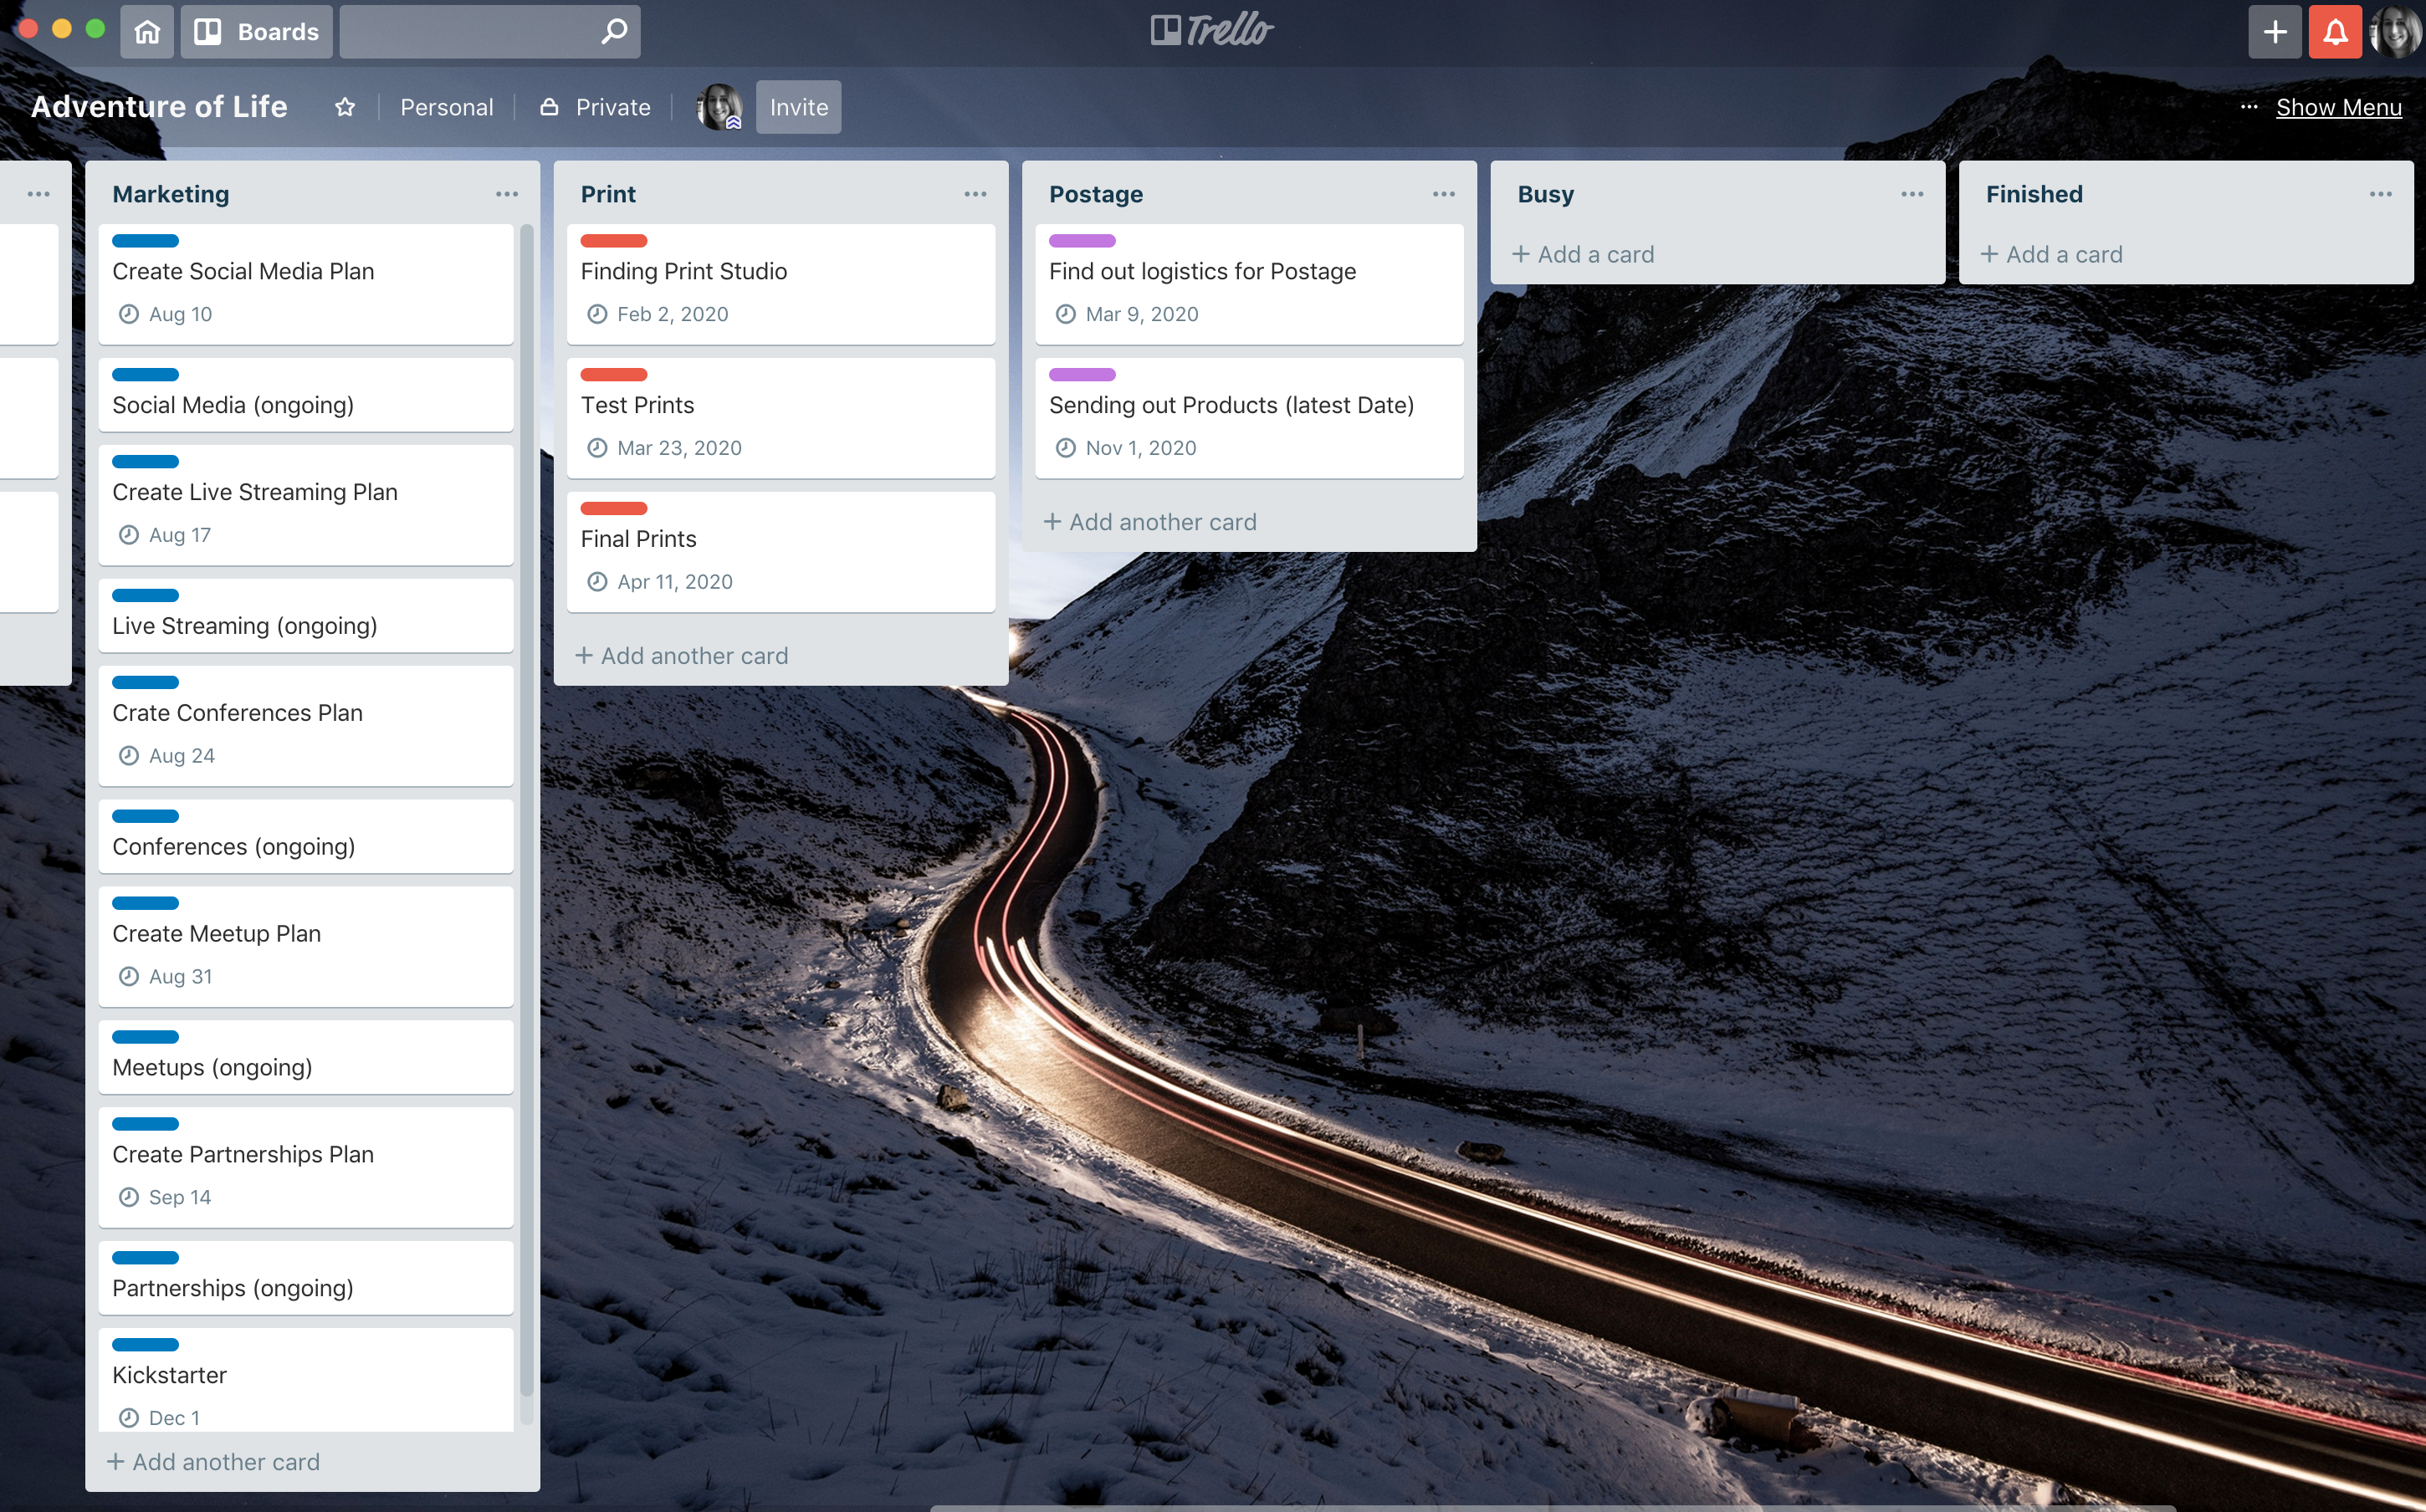Add a card to the Finished list

[2051, 255]
